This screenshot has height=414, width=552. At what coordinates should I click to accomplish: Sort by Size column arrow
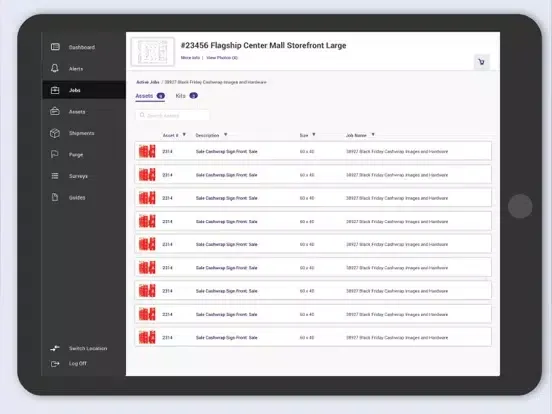[314, 135]
